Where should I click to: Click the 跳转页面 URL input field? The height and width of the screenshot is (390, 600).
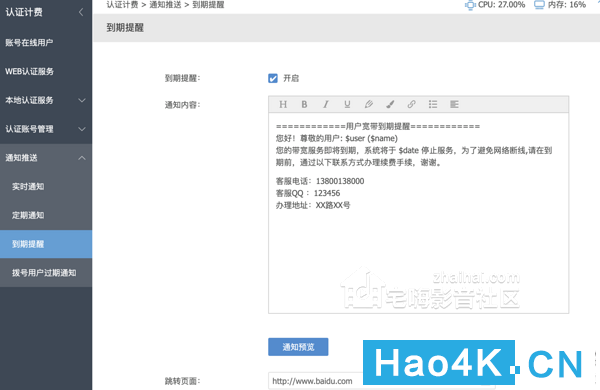(x=382, y=381)
